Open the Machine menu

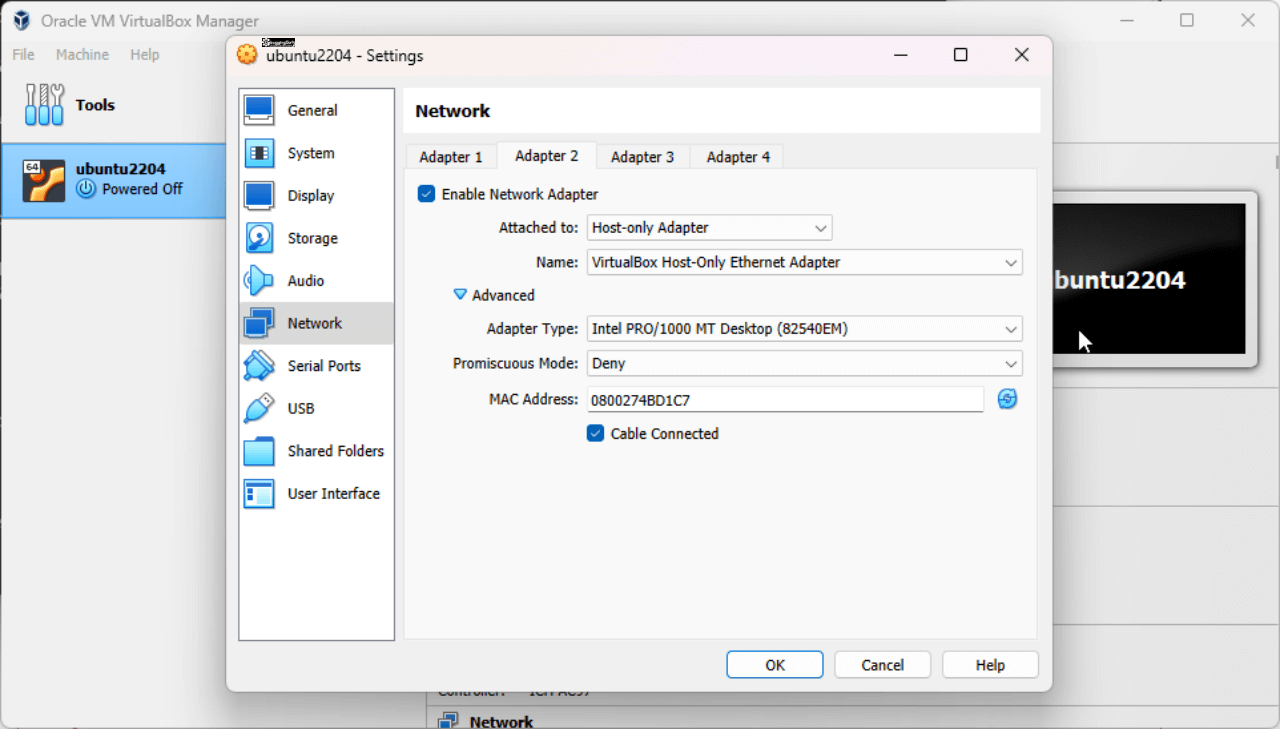[82, 55]
